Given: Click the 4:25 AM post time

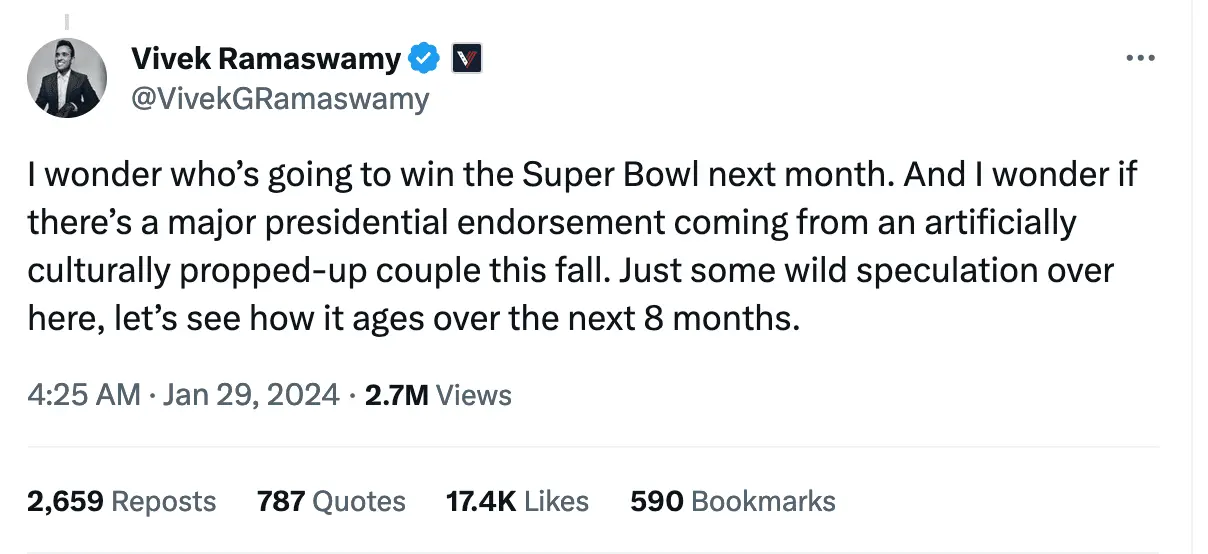Looking at the screenshot, I should coord(84,395).
